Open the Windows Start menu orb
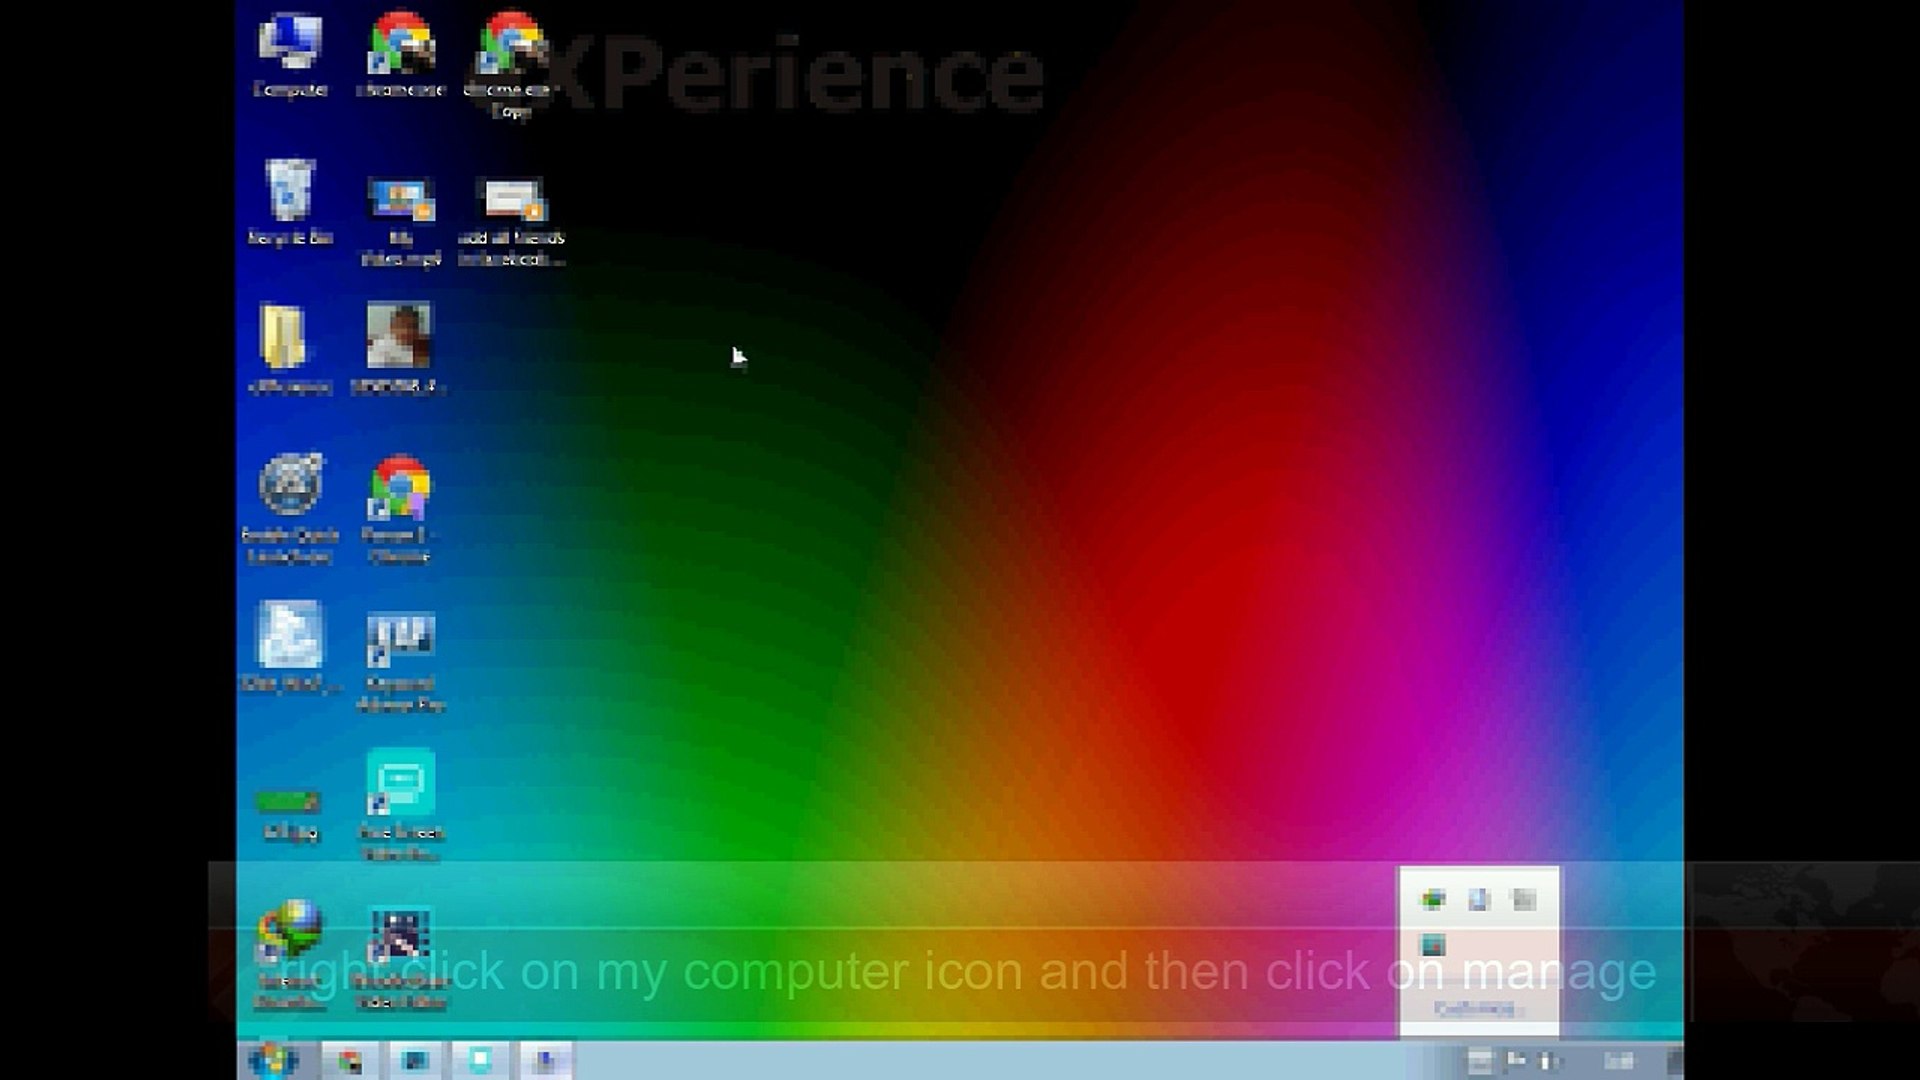 [x=272, y=1060]
